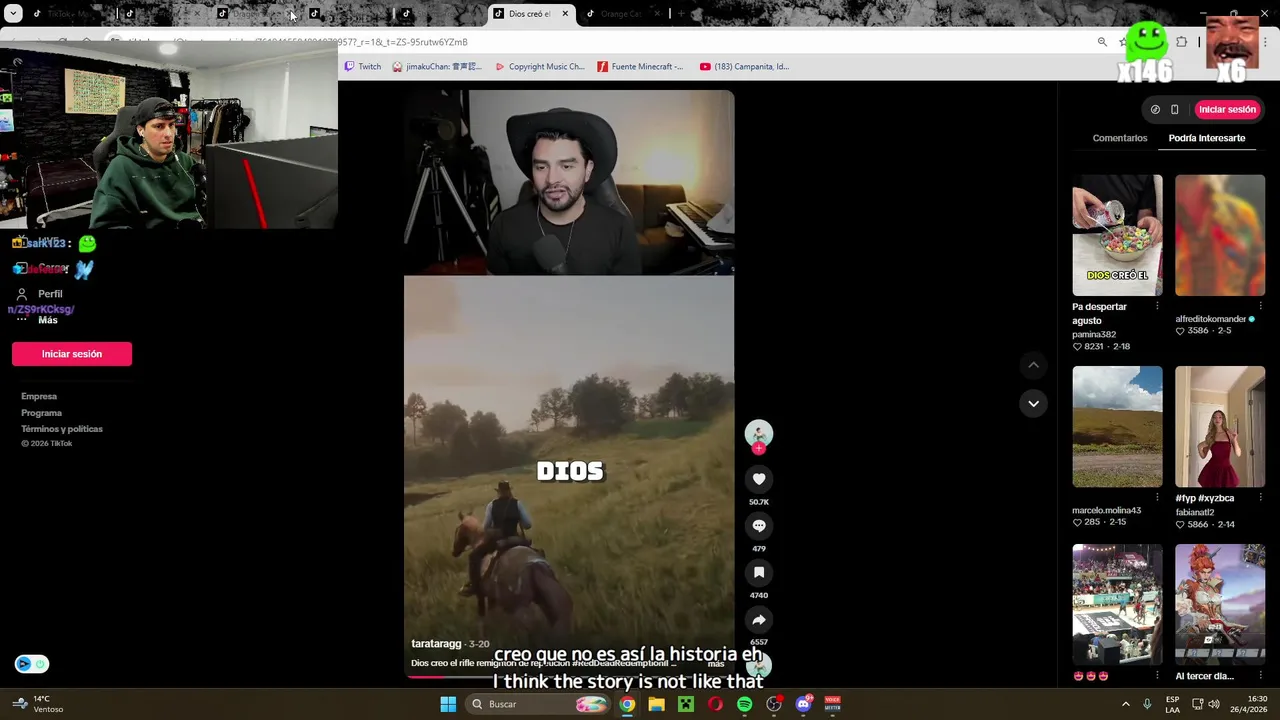This screenshot has height=720, width=1280.
Task: Share the video using the arrow icon
Action: click(759, 619)
